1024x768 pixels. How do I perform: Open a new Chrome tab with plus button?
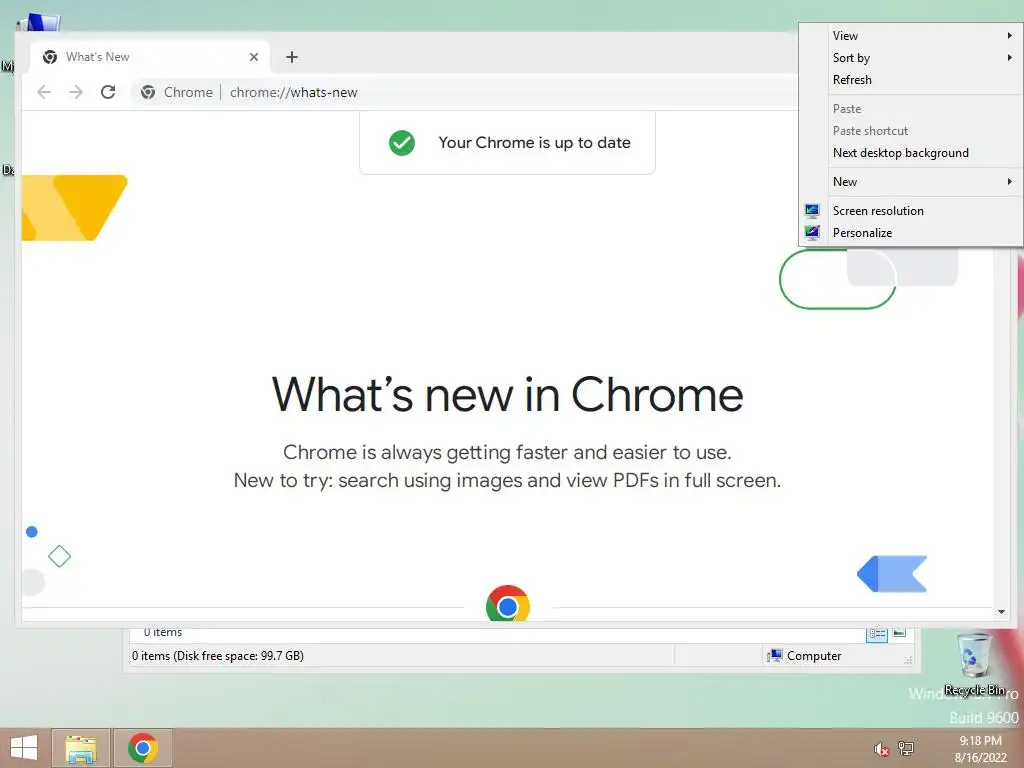coord(292,57)
